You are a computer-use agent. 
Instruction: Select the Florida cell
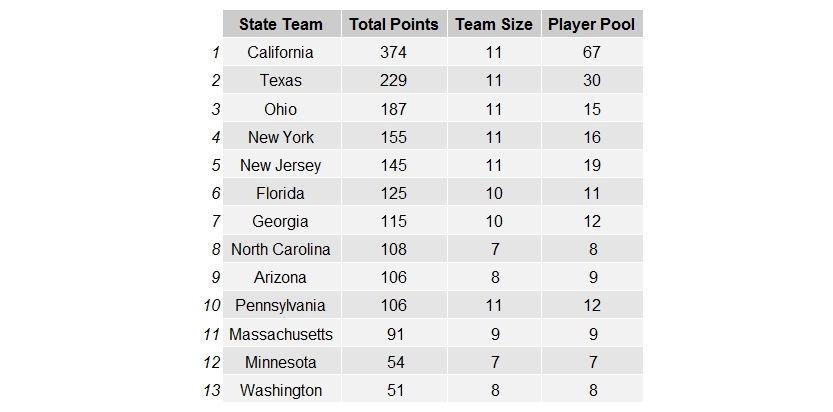(x=281, y=193)
